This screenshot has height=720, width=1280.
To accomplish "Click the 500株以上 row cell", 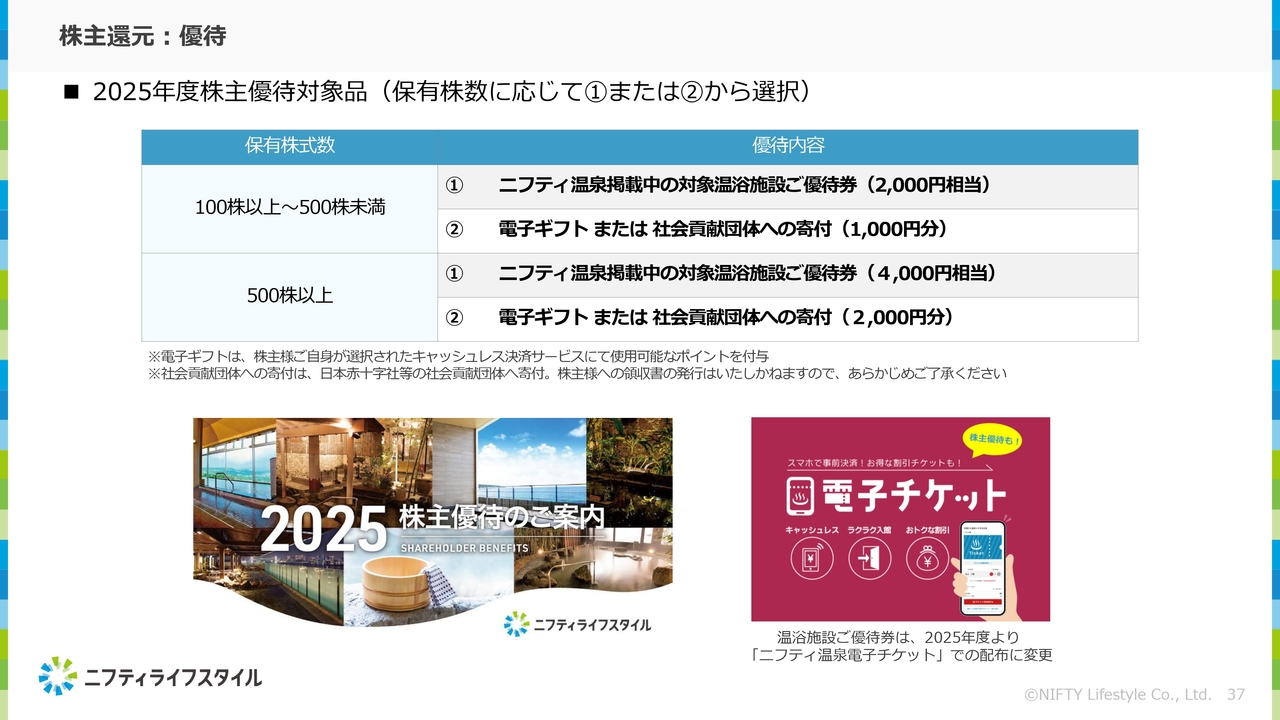I will click(x=289, y=296).
